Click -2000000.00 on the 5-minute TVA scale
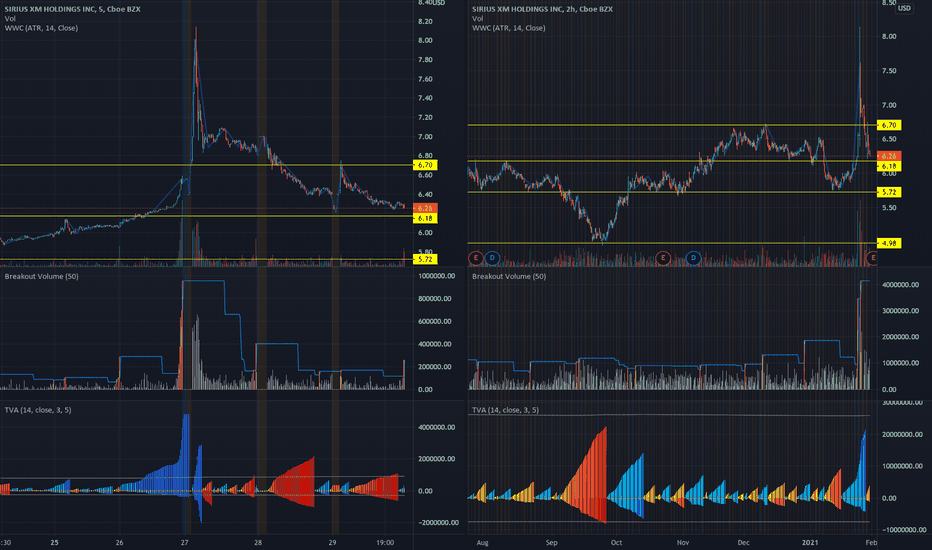This screenshot has width=932, height=550. click(x=439, y=523)
